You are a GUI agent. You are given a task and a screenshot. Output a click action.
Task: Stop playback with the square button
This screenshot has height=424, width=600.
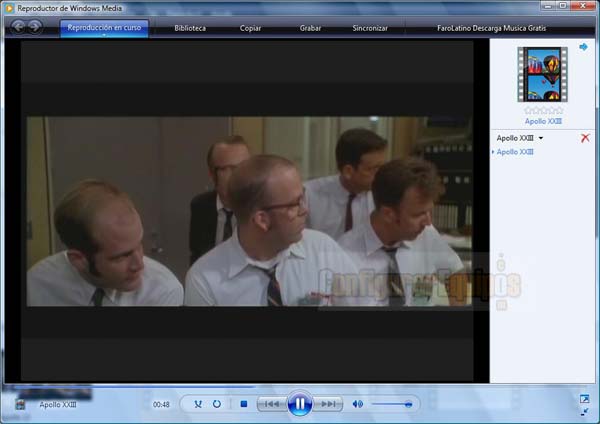[x=244, y=404]
